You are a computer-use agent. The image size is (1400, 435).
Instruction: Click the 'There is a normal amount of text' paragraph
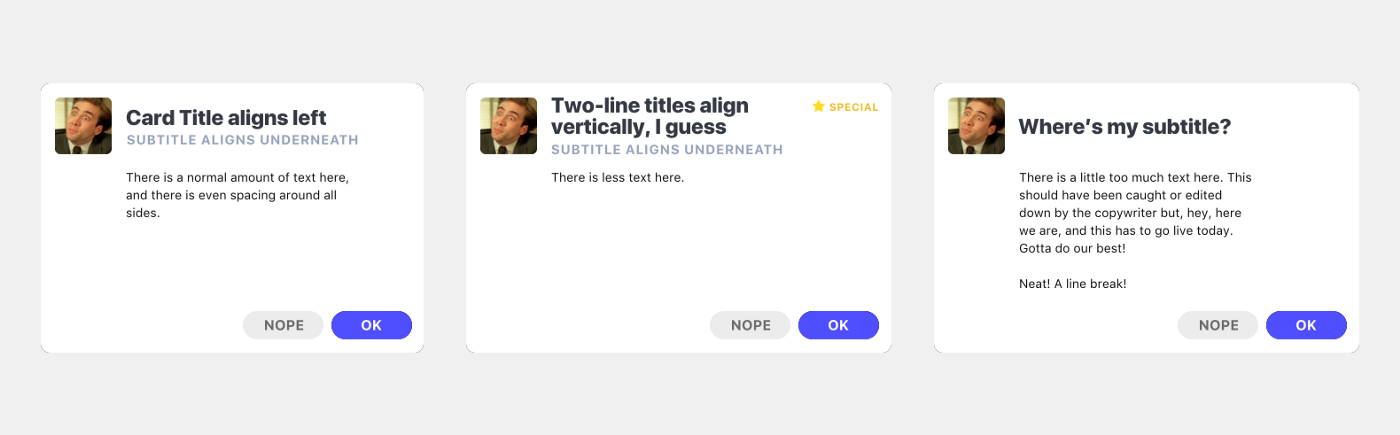tap(237, 195)
